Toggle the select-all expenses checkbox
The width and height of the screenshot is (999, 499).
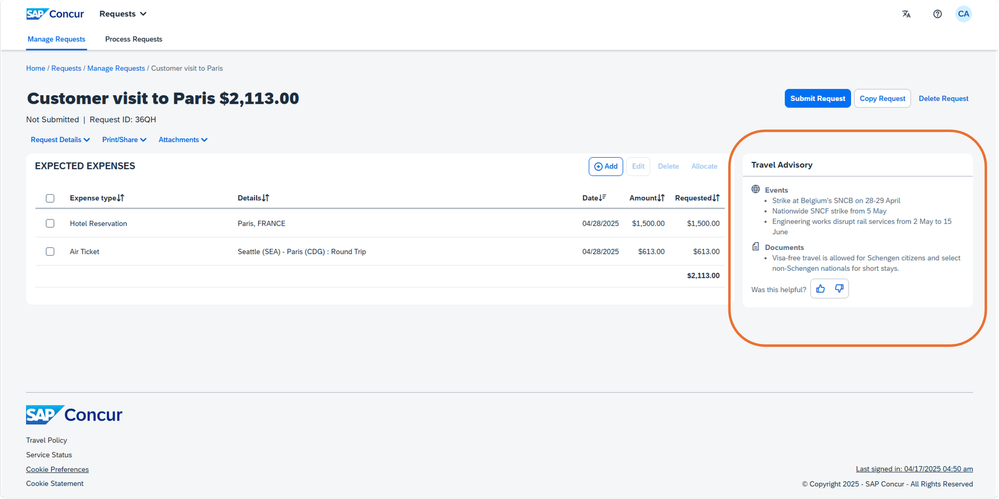click(50, 198)
